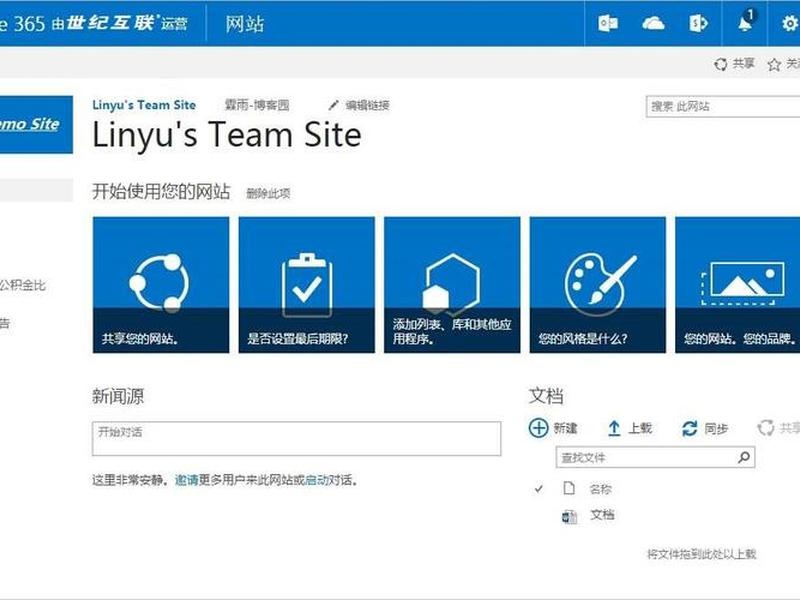Click the Demo Site logo

(36, 124)
